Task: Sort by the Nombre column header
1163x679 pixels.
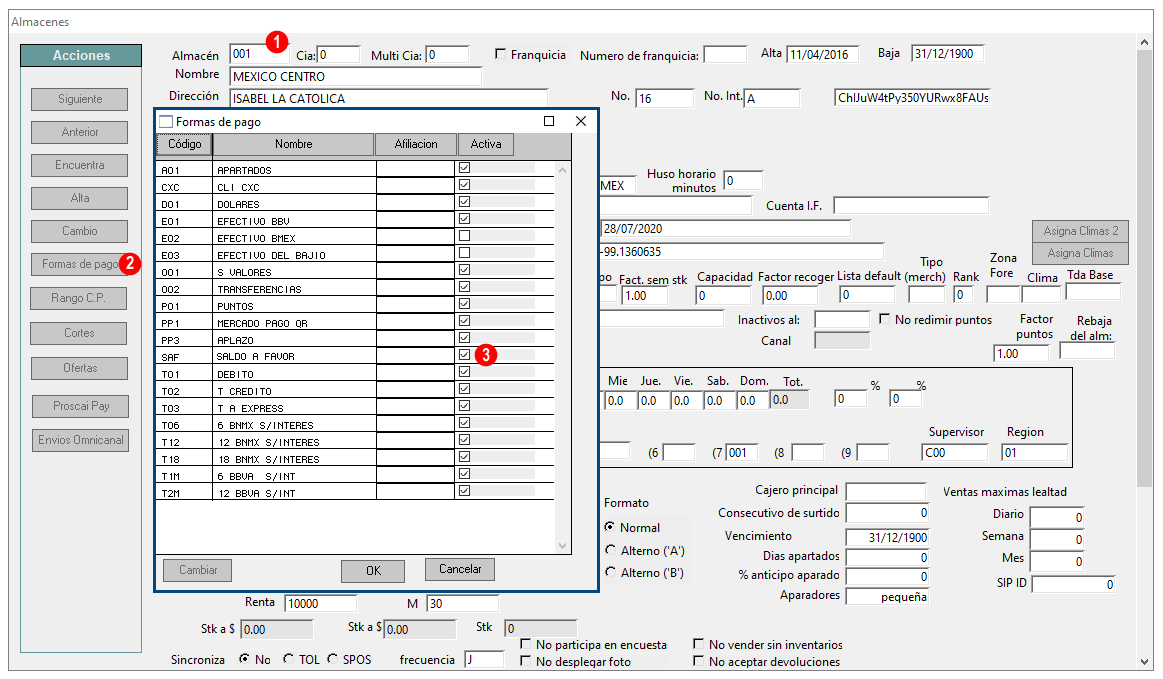Action: click(294, 144)
